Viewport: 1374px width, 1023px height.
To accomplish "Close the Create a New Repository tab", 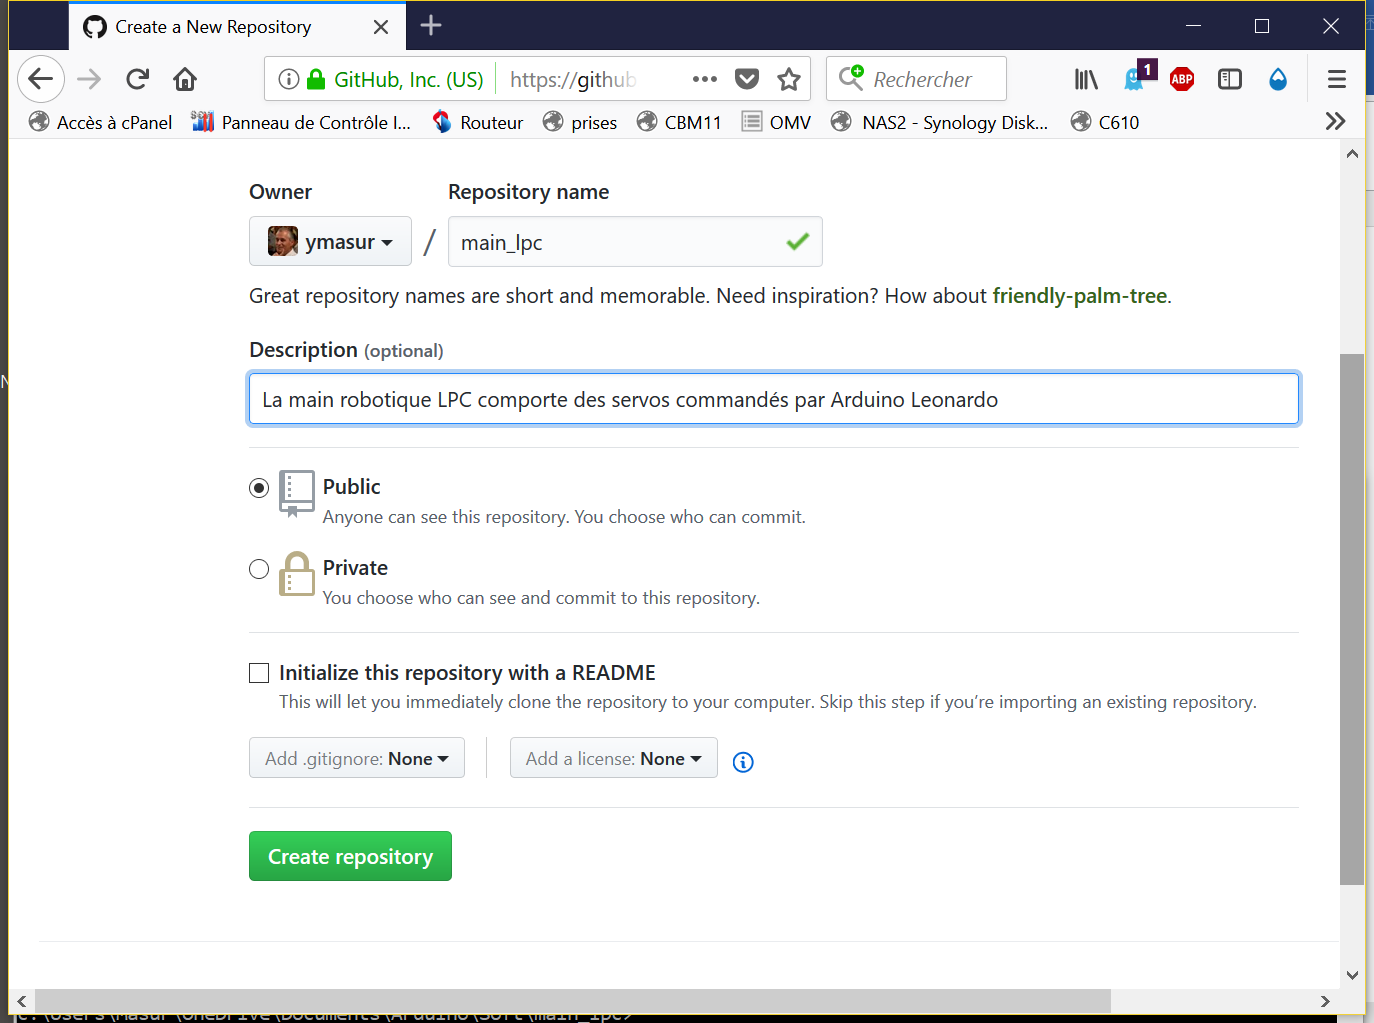I will coord(381,27).
